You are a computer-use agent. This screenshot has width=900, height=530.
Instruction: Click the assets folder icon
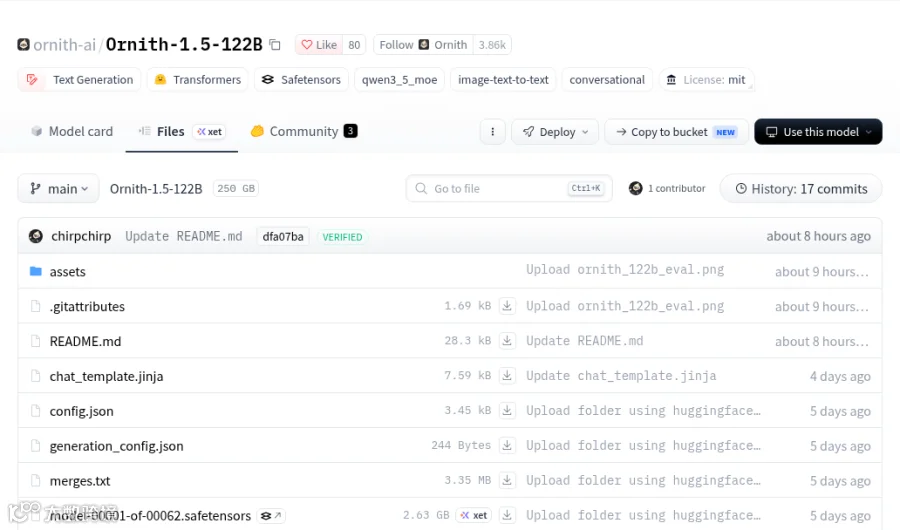(x=36, y=271)
